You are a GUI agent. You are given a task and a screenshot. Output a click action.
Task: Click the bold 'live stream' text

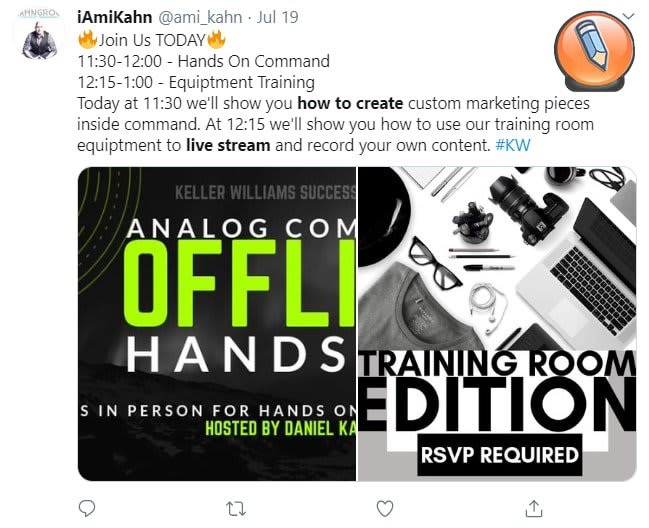[228, 145]
